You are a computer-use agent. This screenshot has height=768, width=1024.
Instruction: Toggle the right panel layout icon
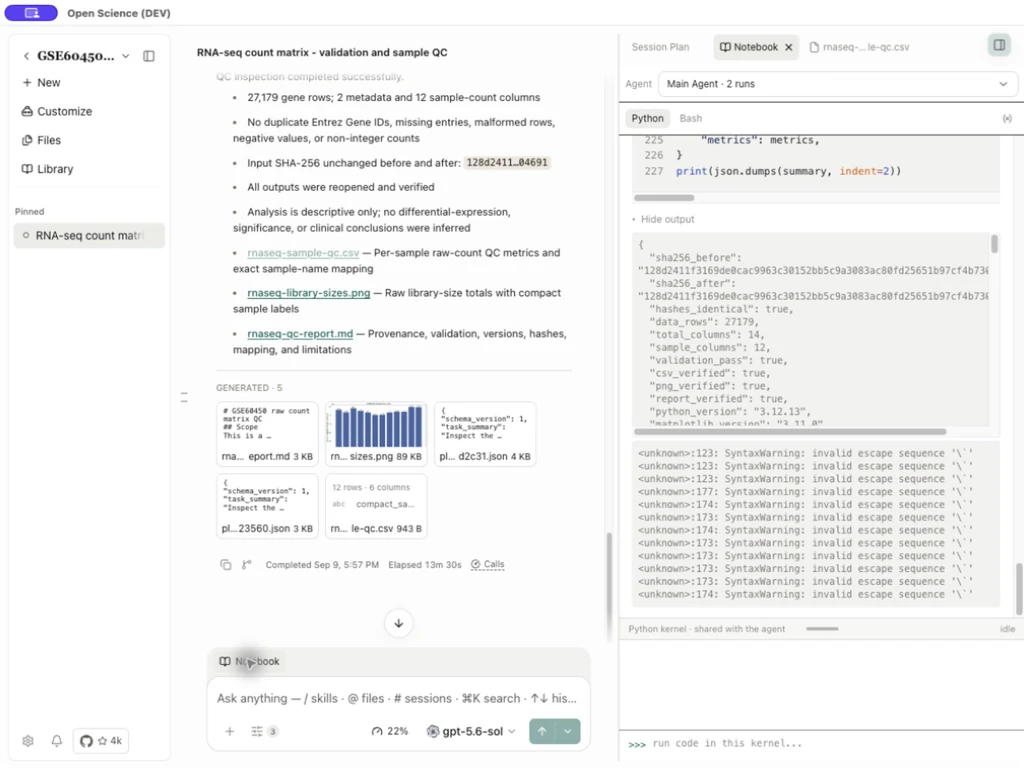[x=999, y=45]
